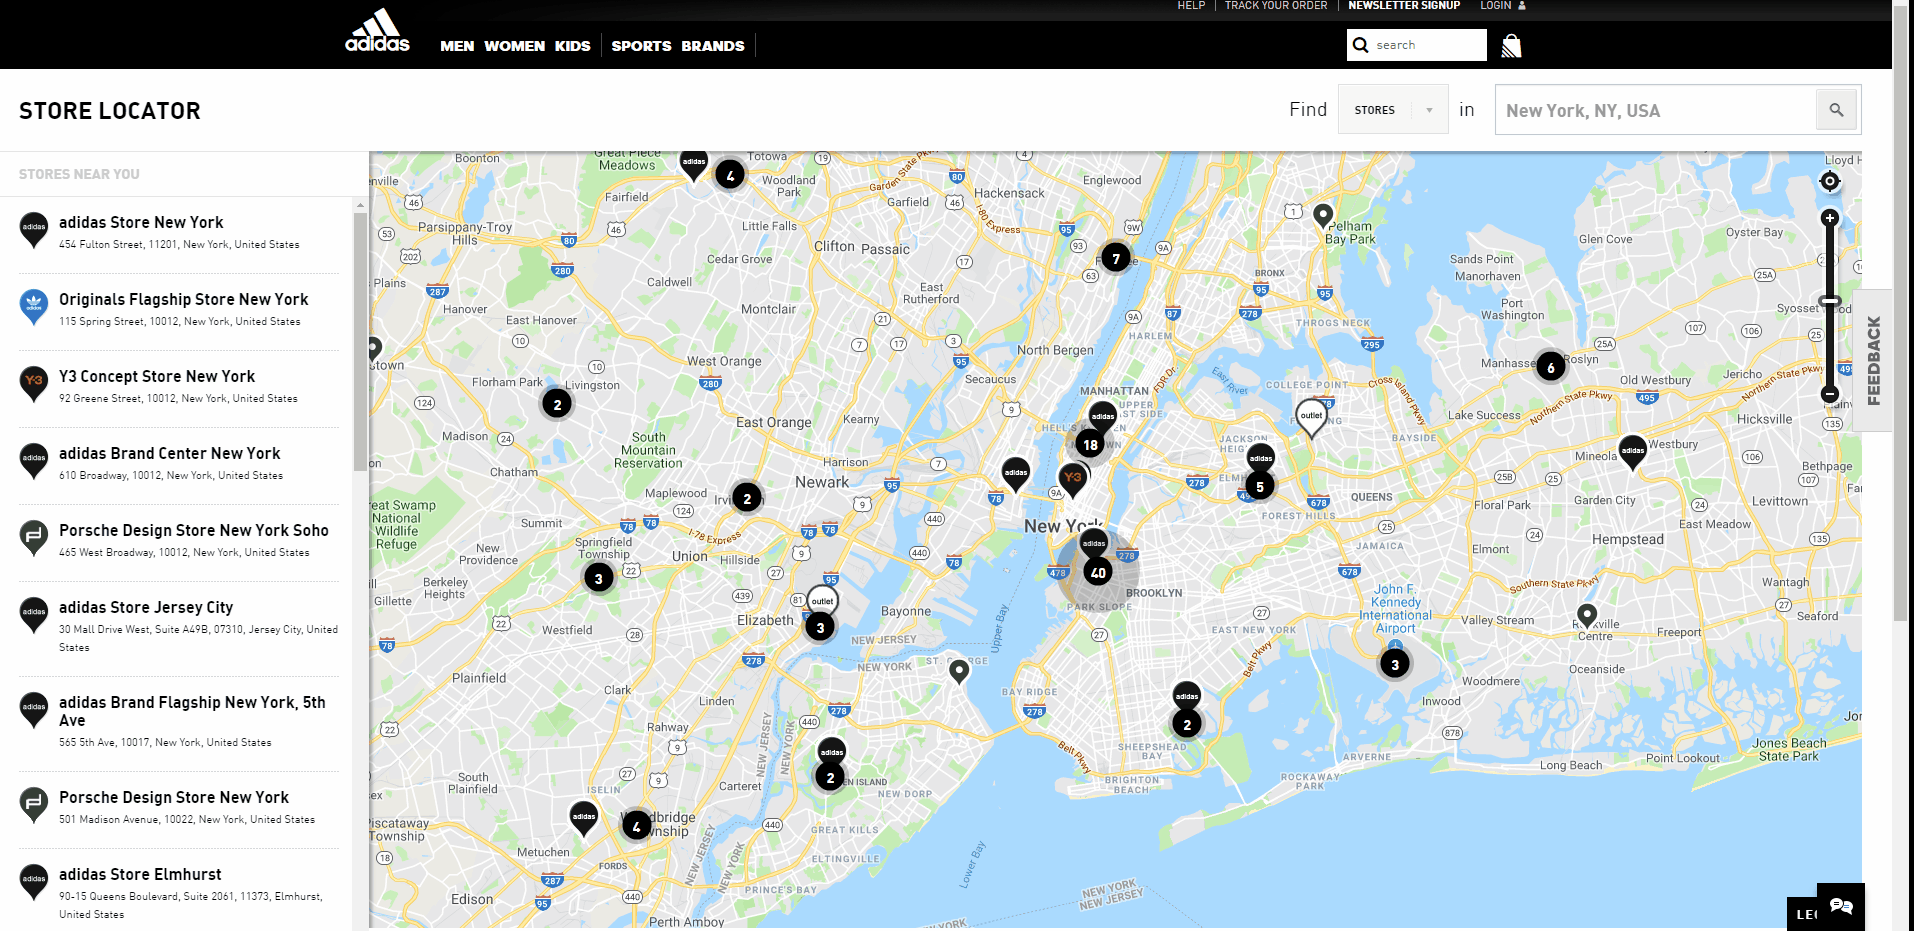Viewport: 1914px width, 931px height.
Task: Open the shopping bag icon
Action: tap(1511, 46)
